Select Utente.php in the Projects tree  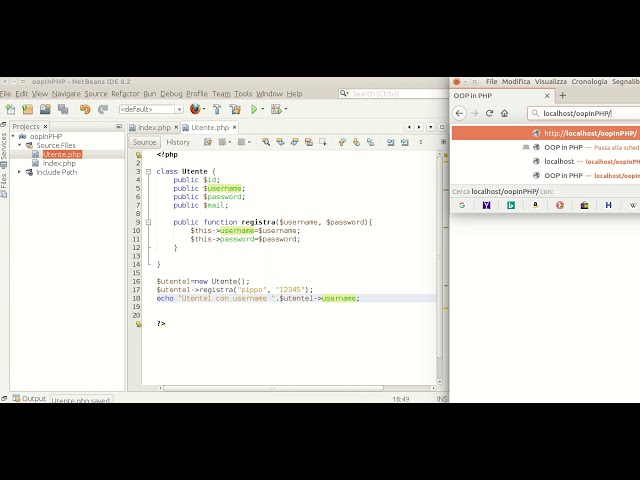62,154
